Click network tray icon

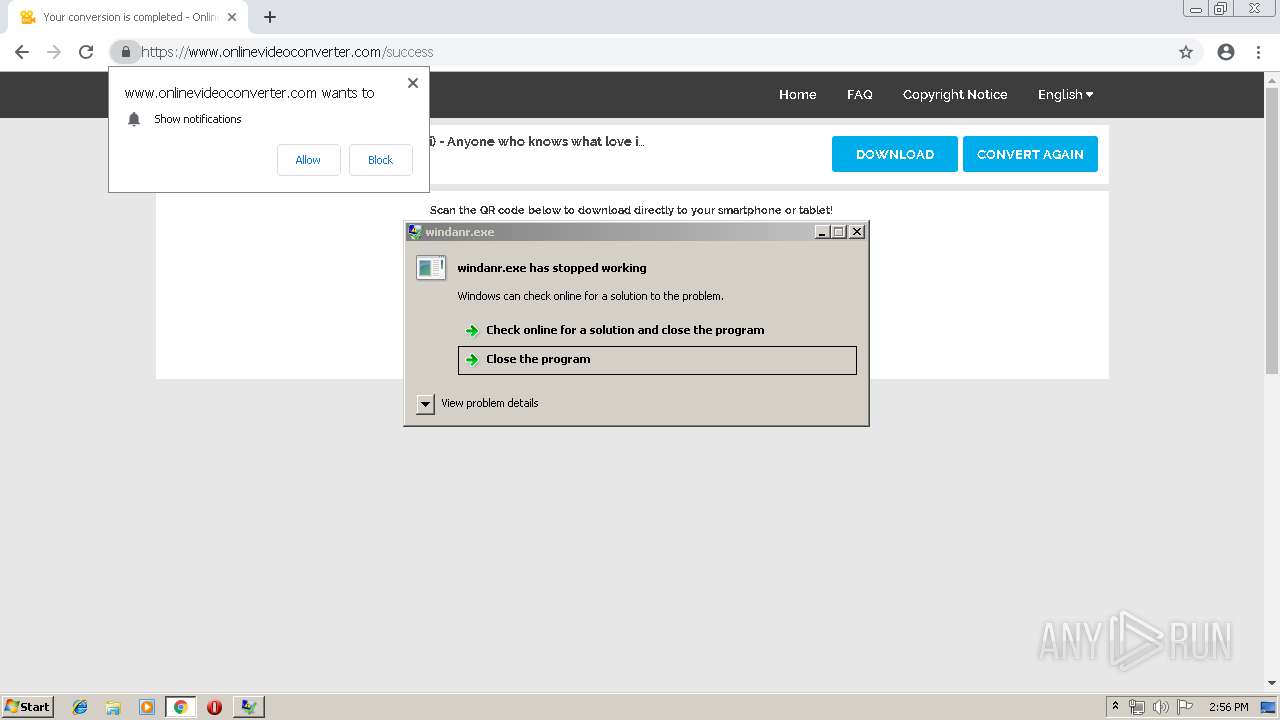[1137, 707]
